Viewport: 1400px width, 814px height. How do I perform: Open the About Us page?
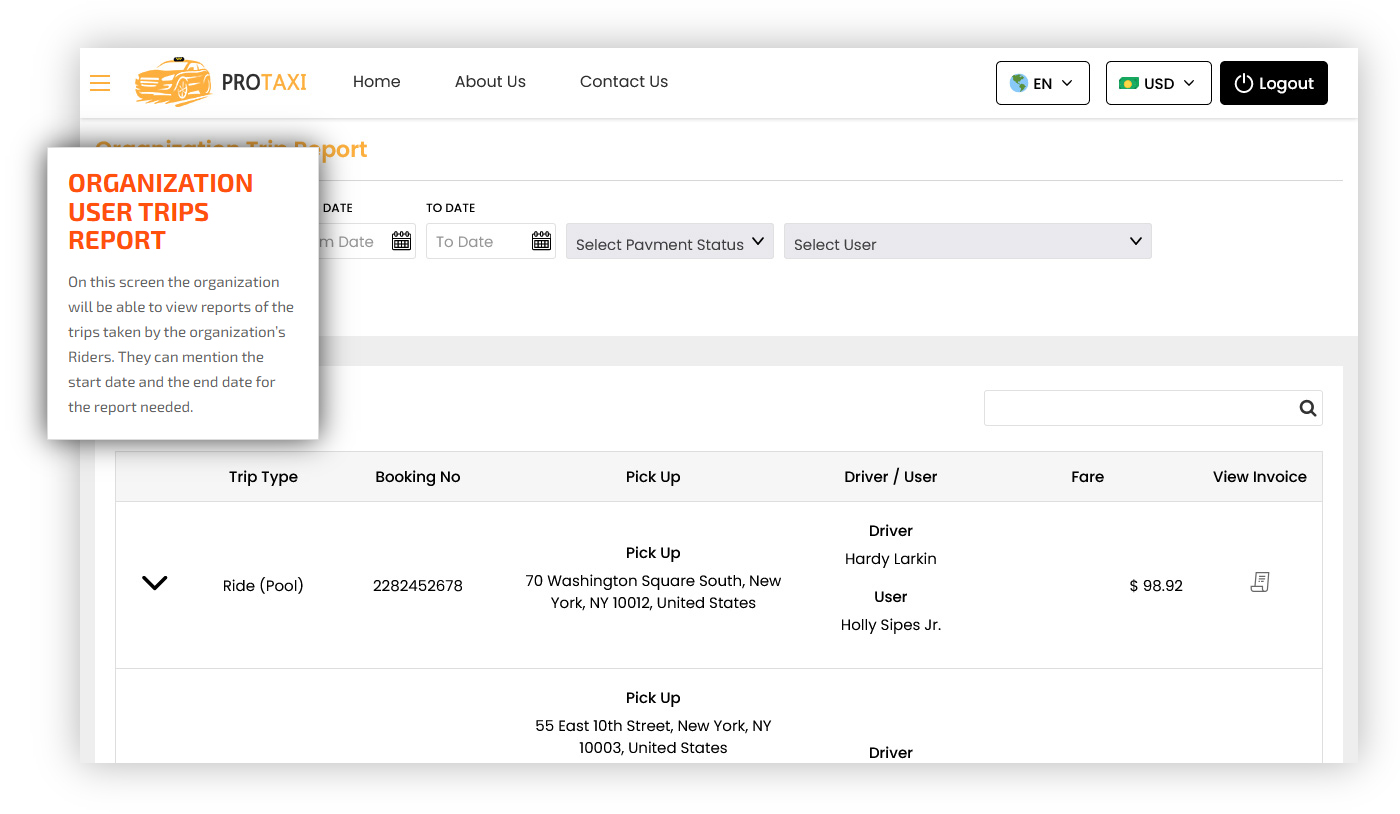pos(490,82)
